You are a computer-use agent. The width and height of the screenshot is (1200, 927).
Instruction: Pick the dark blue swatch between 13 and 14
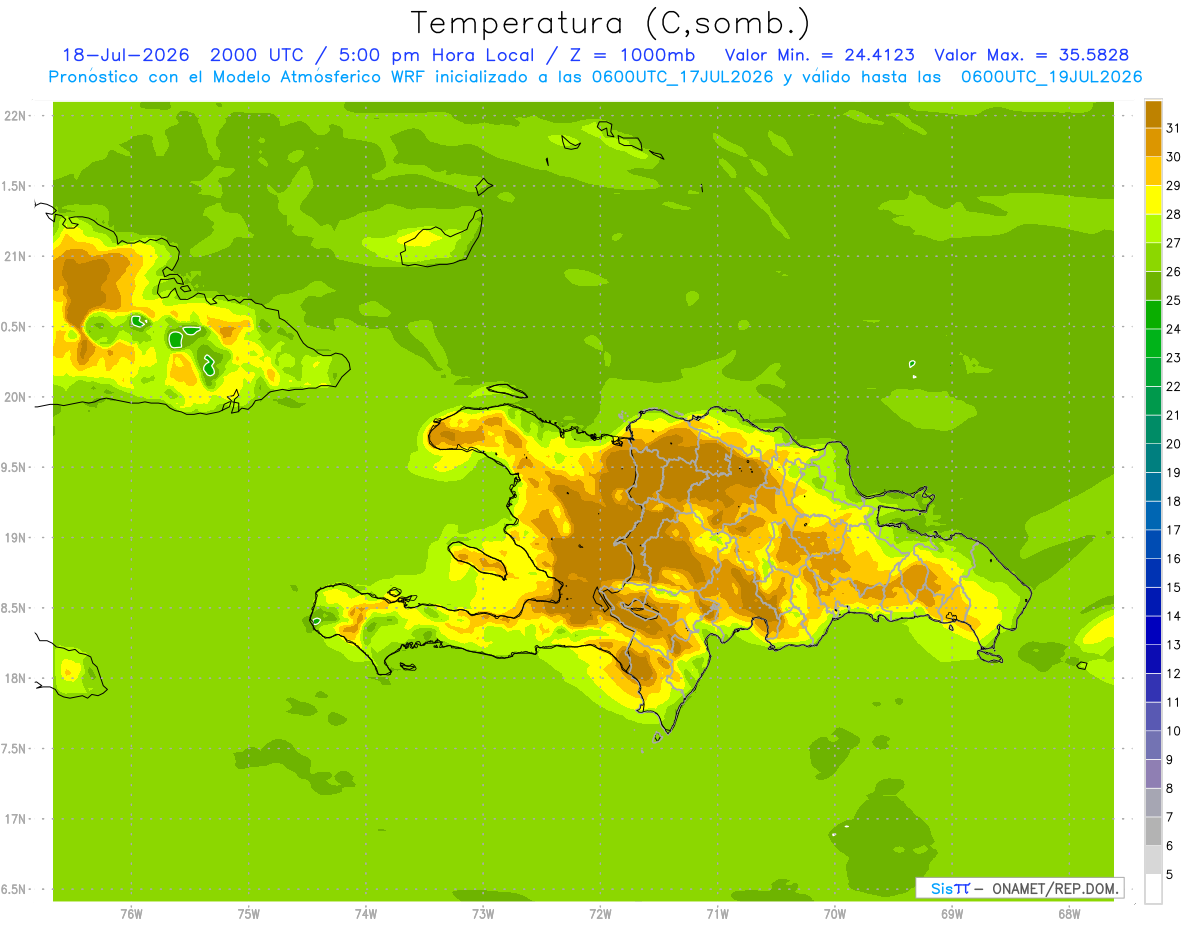click(1153, 630)
